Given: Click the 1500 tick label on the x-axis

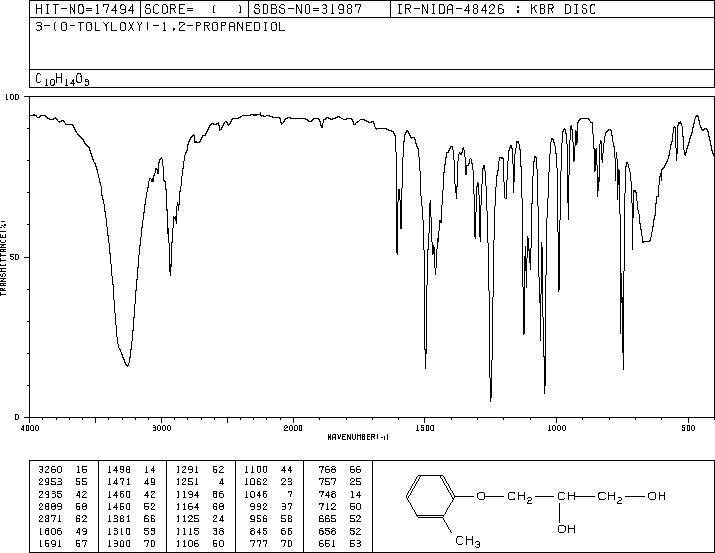Looking at the screenshot, I should click(425, 428).
